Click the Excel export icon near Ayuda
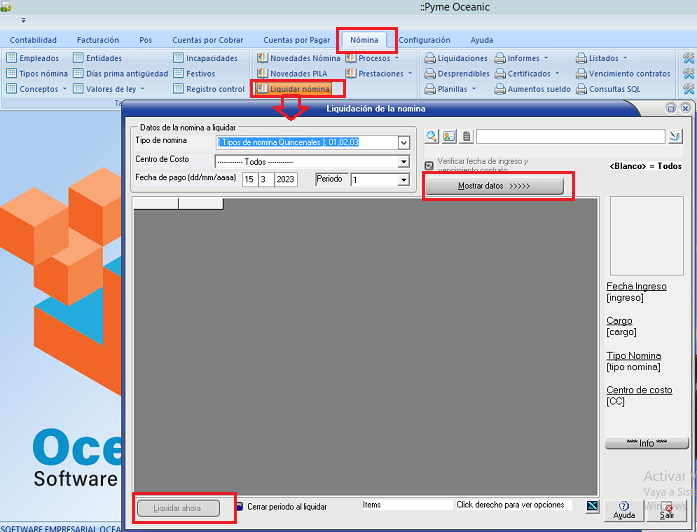Viewport: 697px width, 532px height. pos(593,507)
